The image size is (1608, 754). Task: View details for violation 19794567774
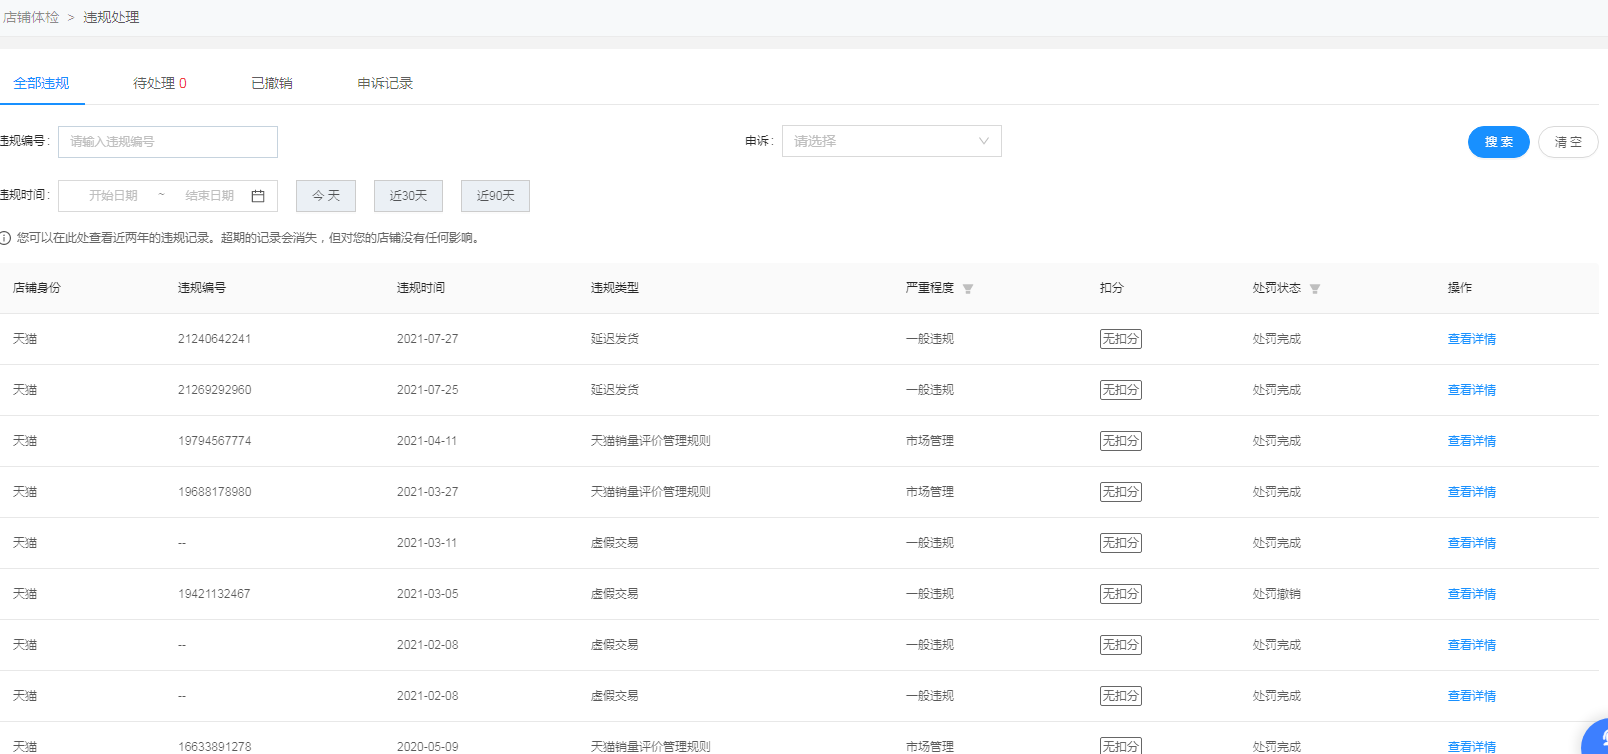tap(1472, 441)
